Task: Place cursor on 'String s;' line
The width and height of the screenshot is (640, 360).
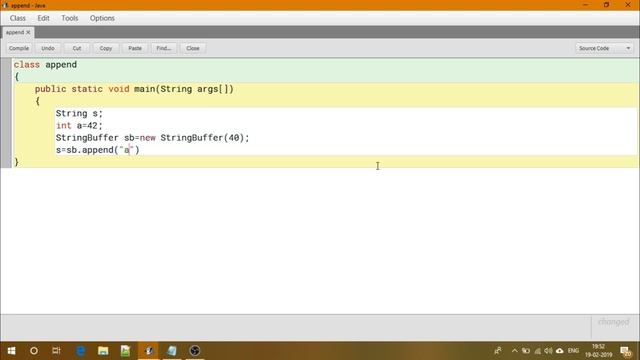Action: pyautogui.click(x=79, y=113)
